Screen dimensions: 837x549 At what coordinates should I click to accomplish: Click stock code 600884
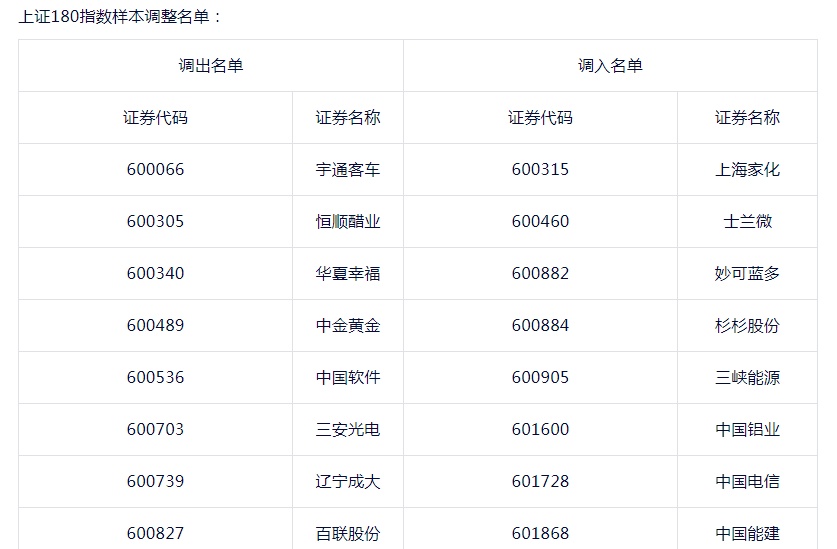click(x=540, y=325)
